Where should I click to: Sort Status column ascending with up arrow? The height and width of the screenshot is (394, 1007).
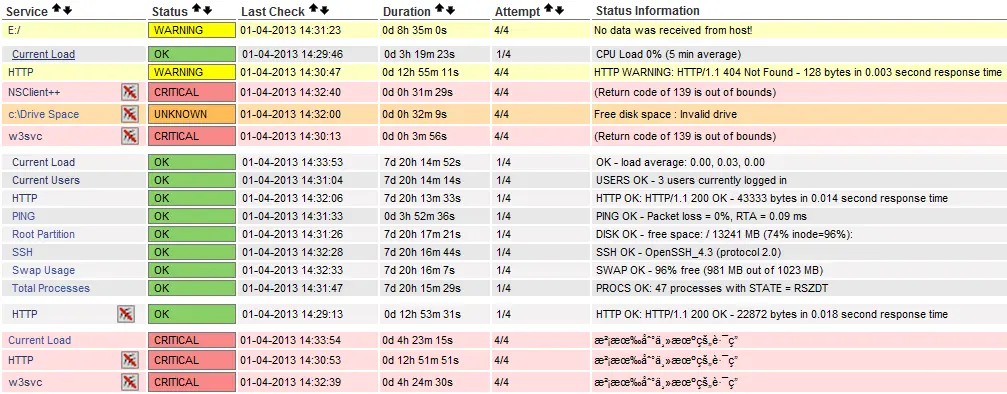(x=198, y=10)
